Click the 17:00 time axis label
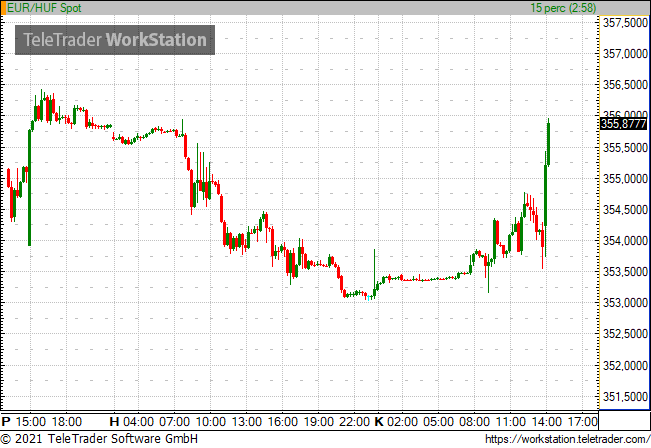651x448 pixels. (x=582, y=422)
